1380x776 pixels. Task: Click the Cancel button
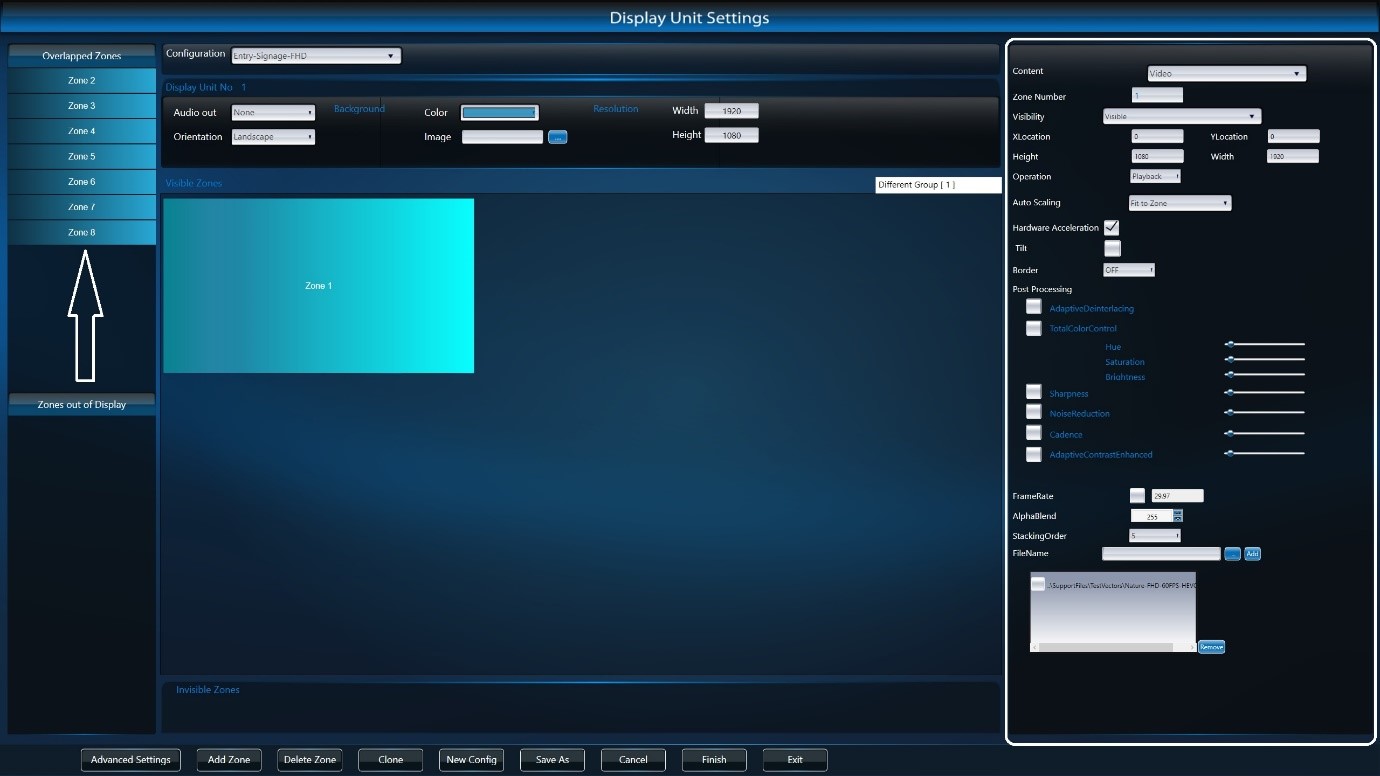[633, 760]
